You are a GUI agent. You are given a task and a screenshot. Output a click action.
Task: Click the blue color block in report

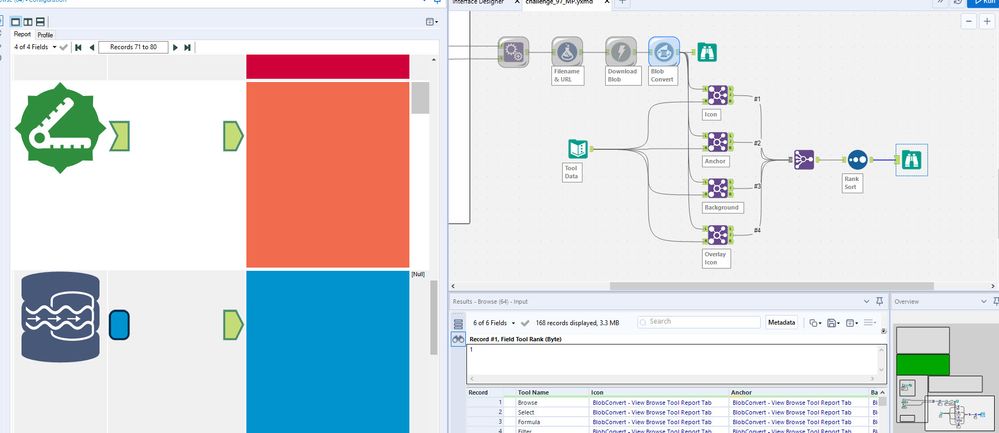coord(327,351)
